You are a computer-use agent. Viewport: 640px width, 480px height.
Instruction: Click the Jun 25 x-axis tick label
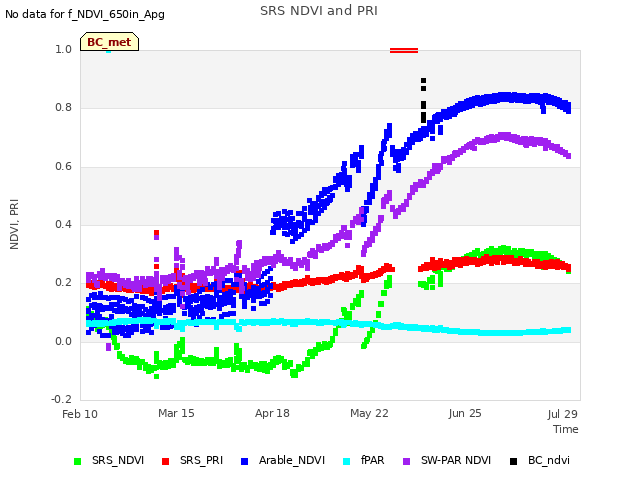[465, 413]
